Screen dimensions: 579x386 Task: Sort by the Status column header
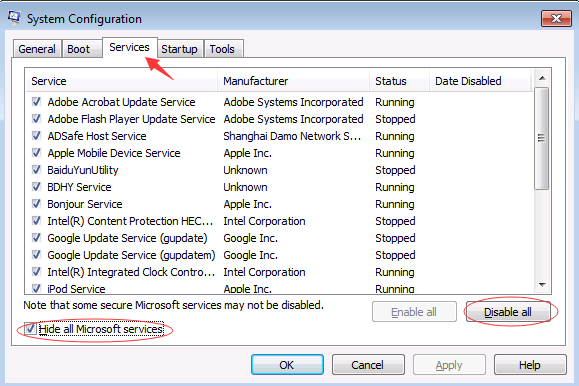pos(400,81)
